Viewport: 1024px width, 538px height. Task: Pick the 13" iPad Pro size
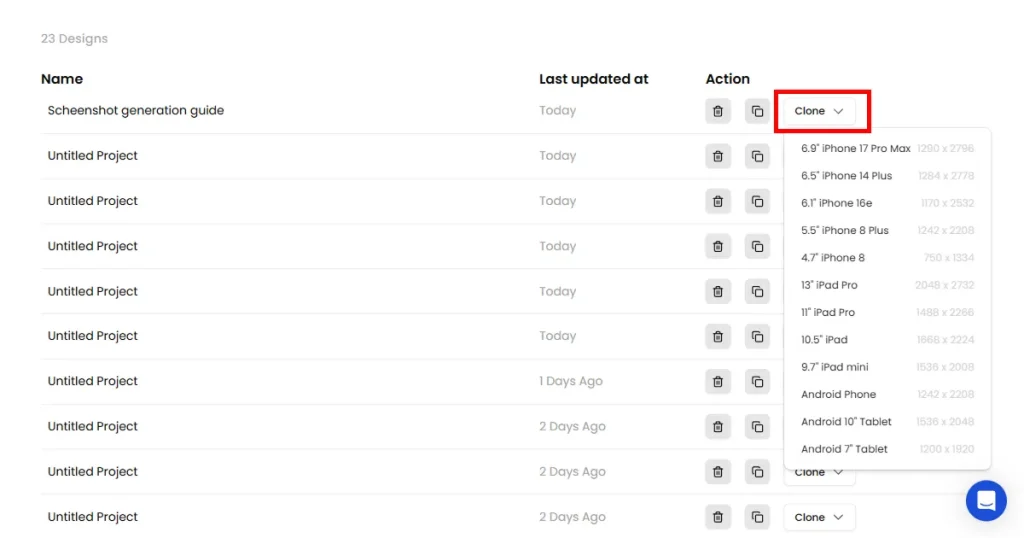point(887,285)
